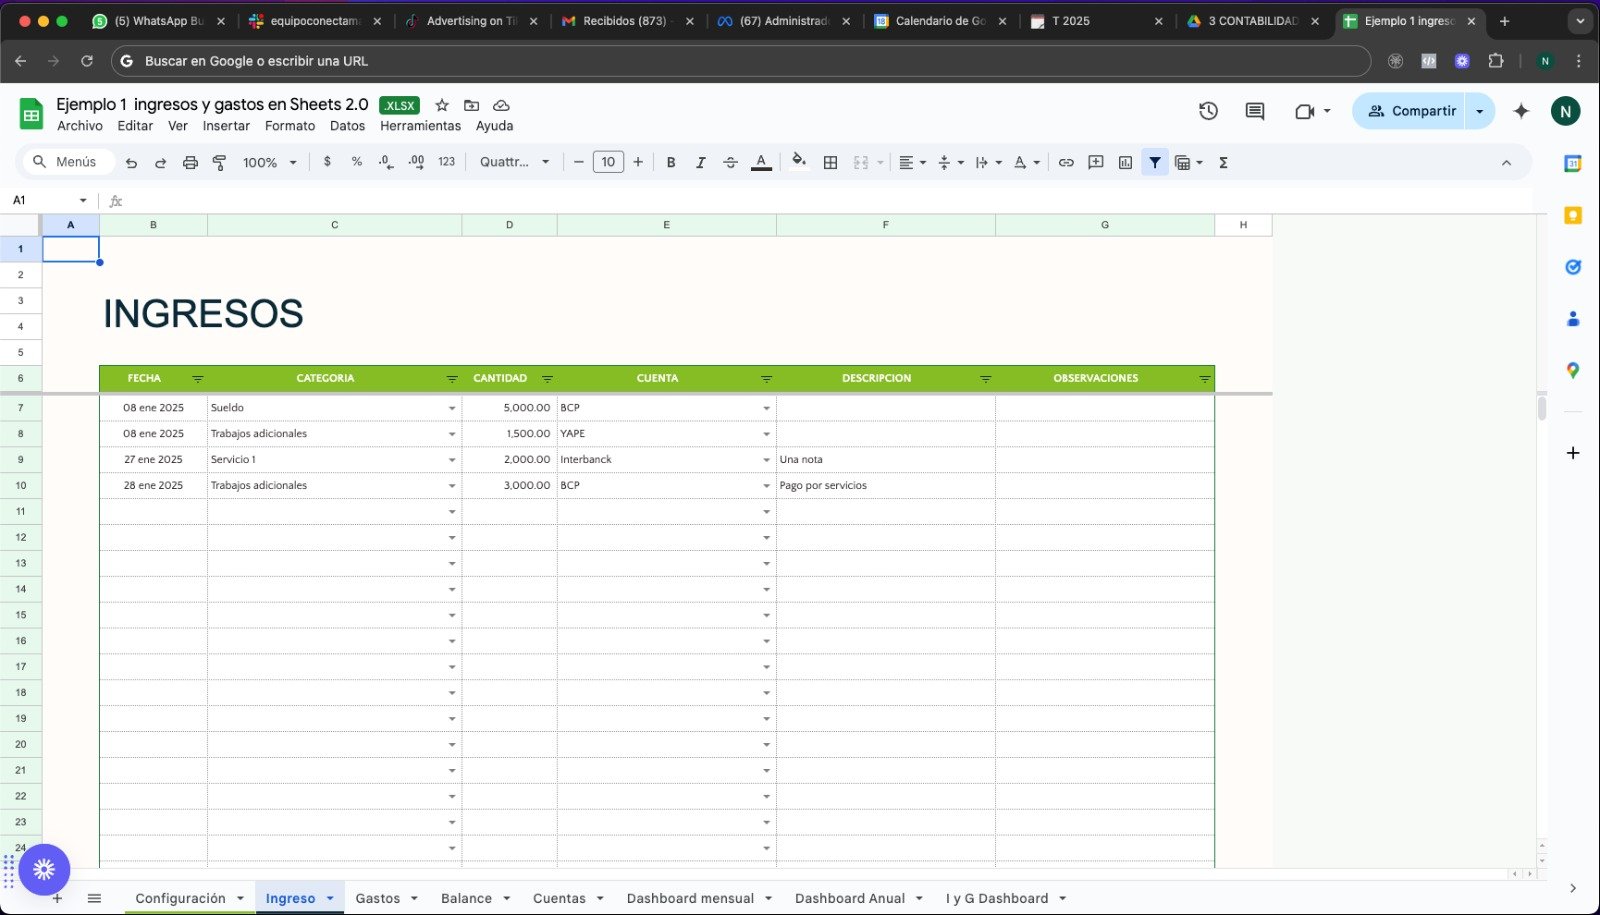Image resolution: width=1600 pixels, height=915 pixels.
Task: Collapse the toolbar with chevron
Action: (x=1506, y=162)
